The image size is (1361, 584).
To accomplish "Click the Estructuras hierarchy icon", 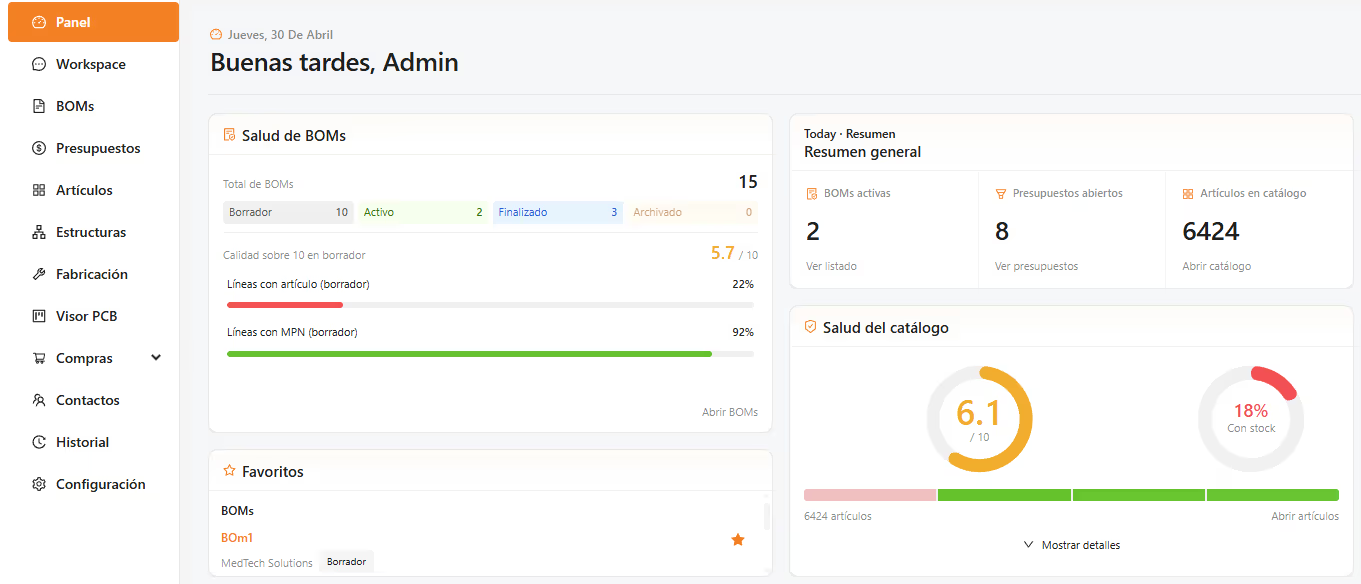I will pos(39,232).
